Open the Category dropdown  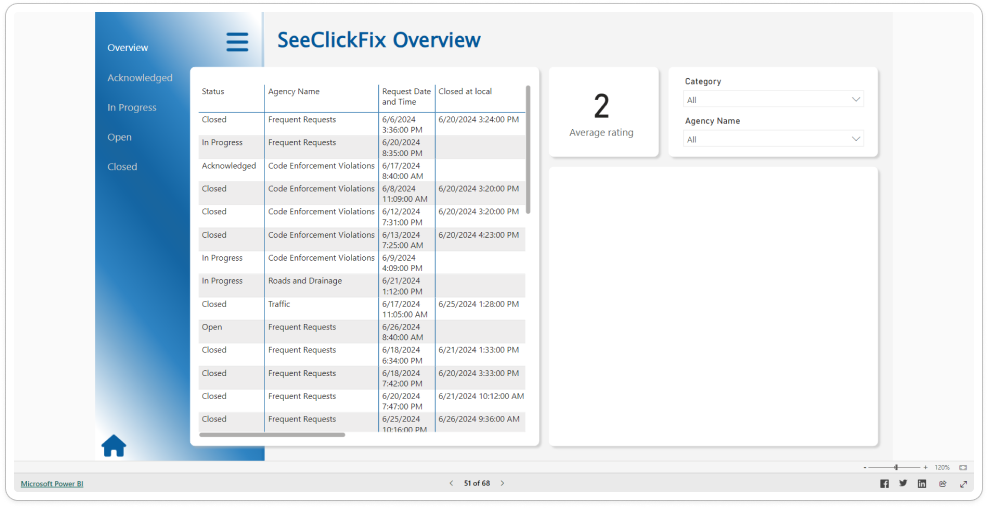click(x=773, y=100)
